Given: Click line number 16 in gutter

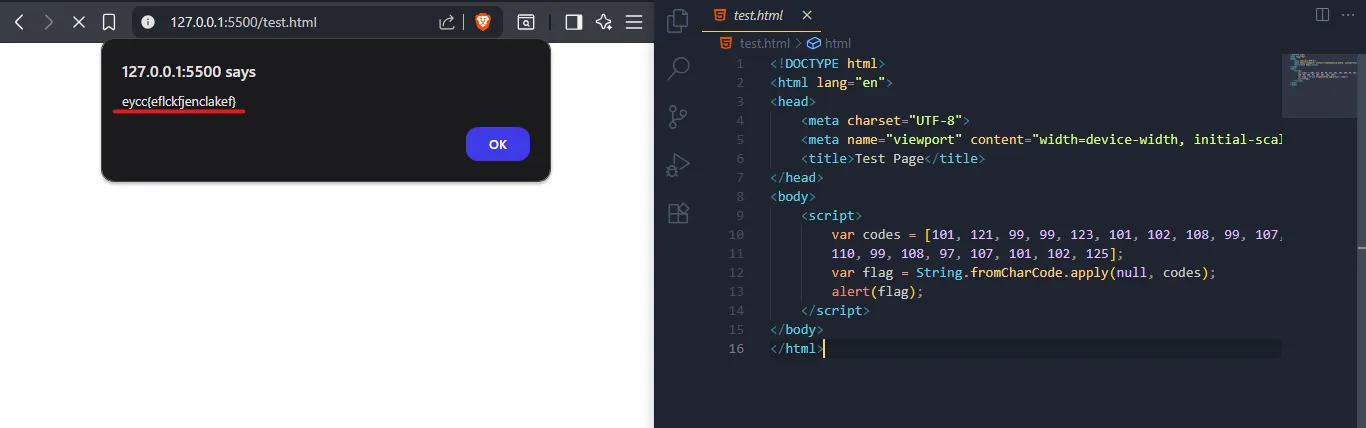Looking at the screenshot, I should tap(736, 349).
